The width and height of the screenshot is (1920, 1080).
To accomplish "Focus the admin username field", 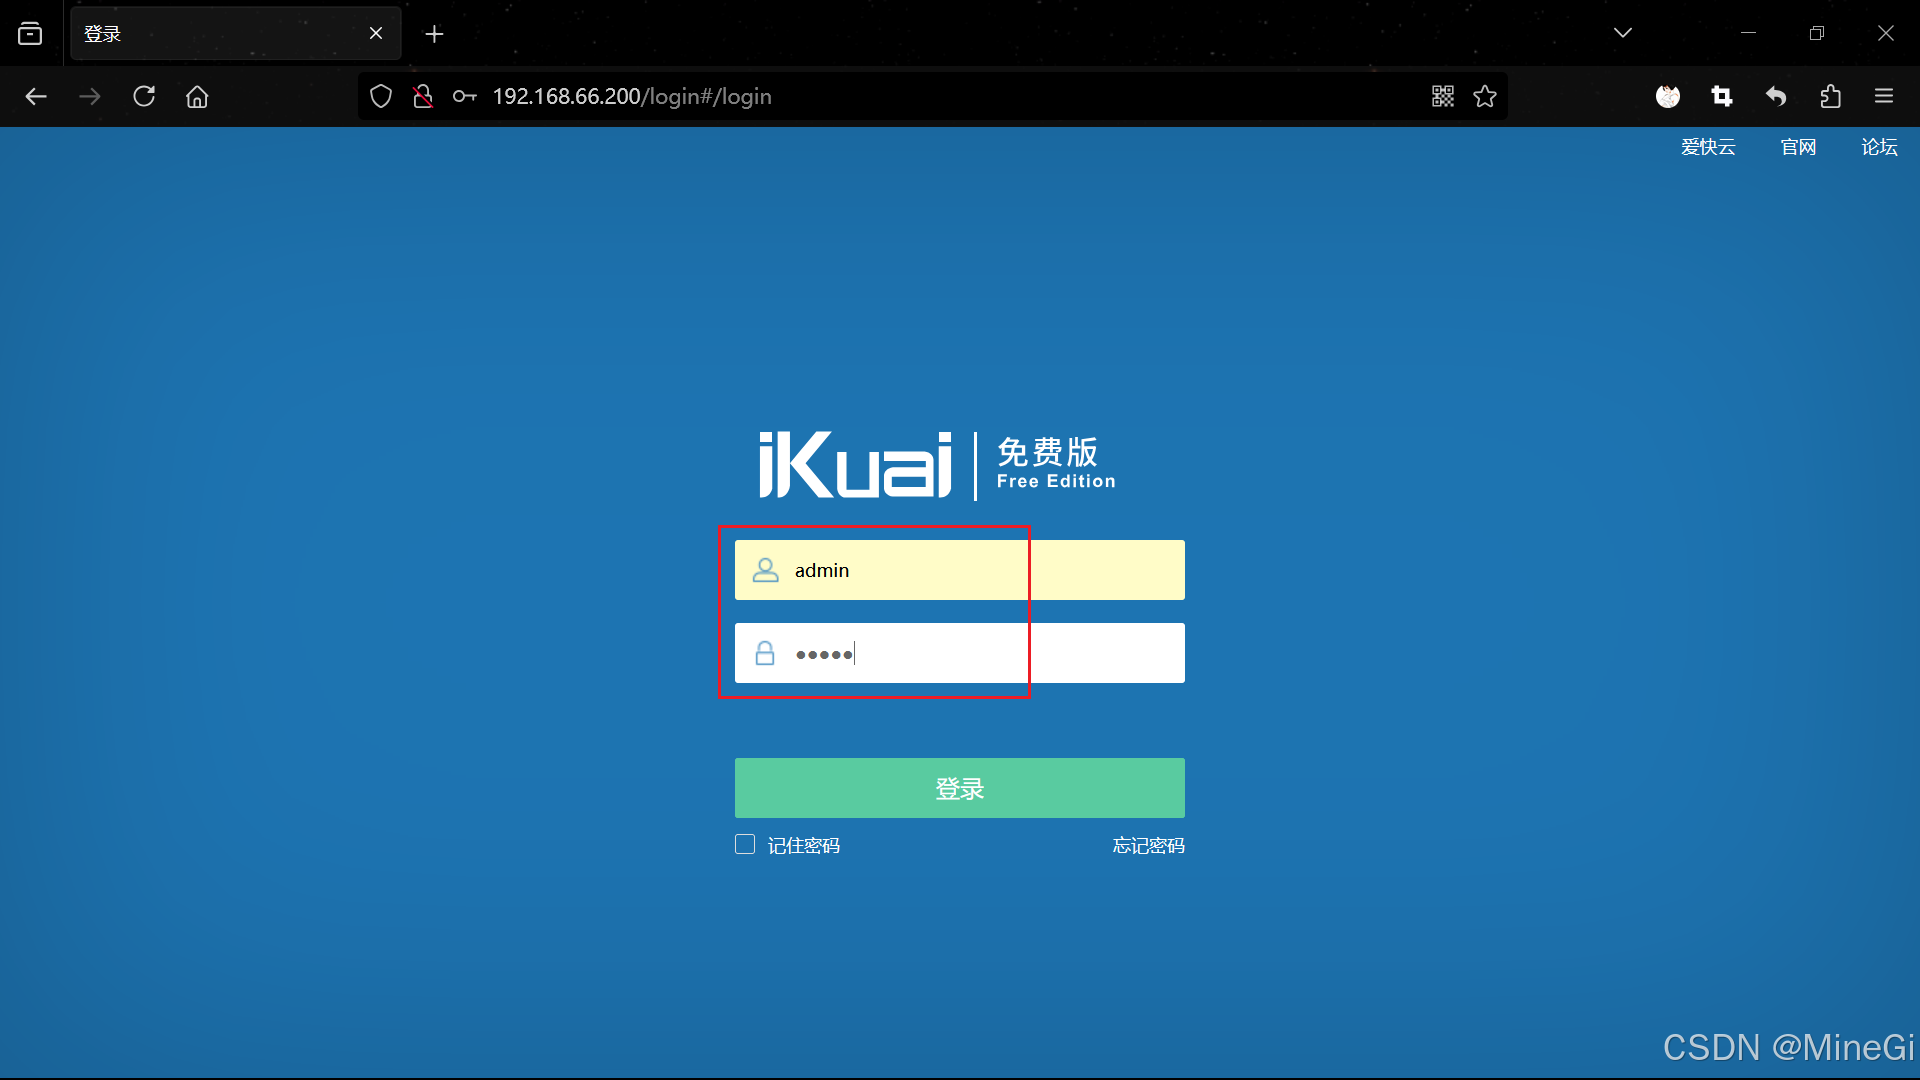I will click(960, 570).
